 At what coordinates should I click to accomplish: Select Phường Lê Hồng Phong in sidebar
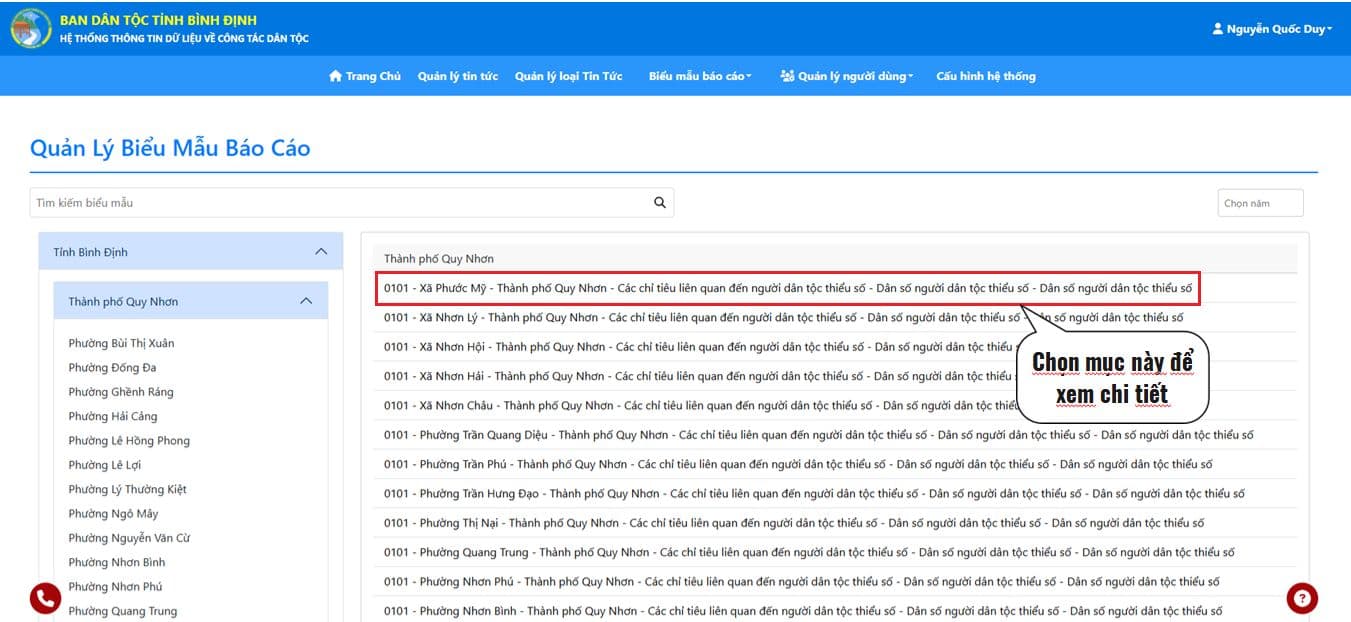coord(129,440)
